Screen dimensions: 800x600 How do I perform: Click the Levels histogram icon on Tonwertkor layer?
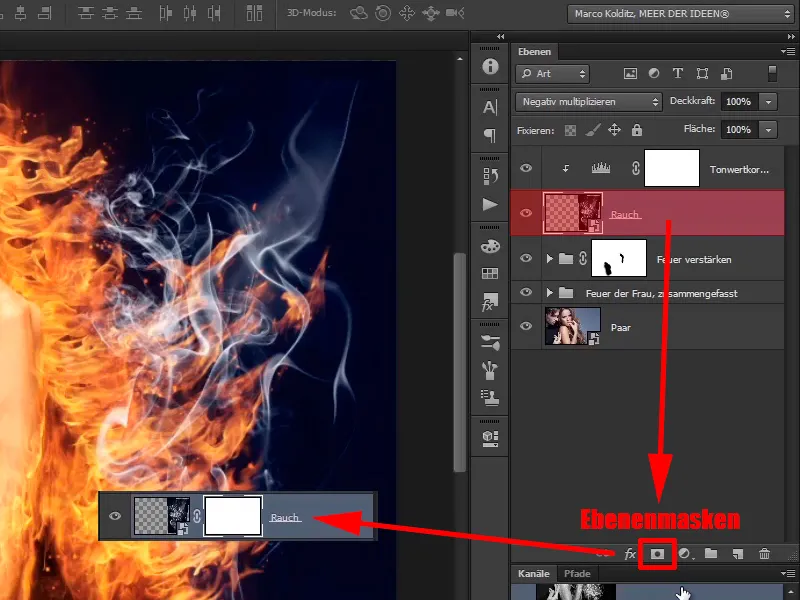pyautogui.click(x=601, y=167)
